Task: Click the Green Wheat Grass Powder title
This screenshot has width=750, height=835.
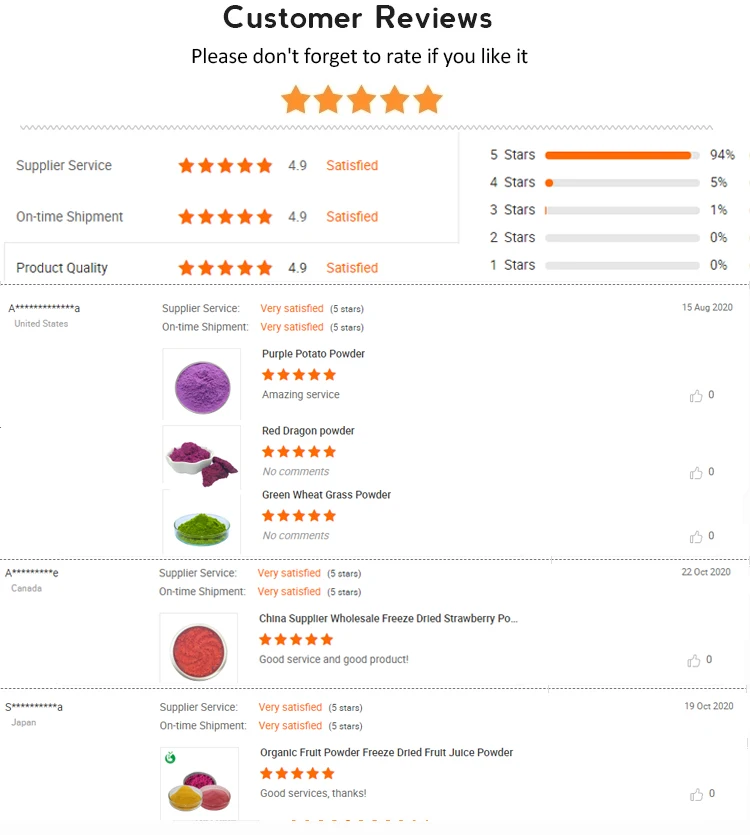Action: [326, 495]
